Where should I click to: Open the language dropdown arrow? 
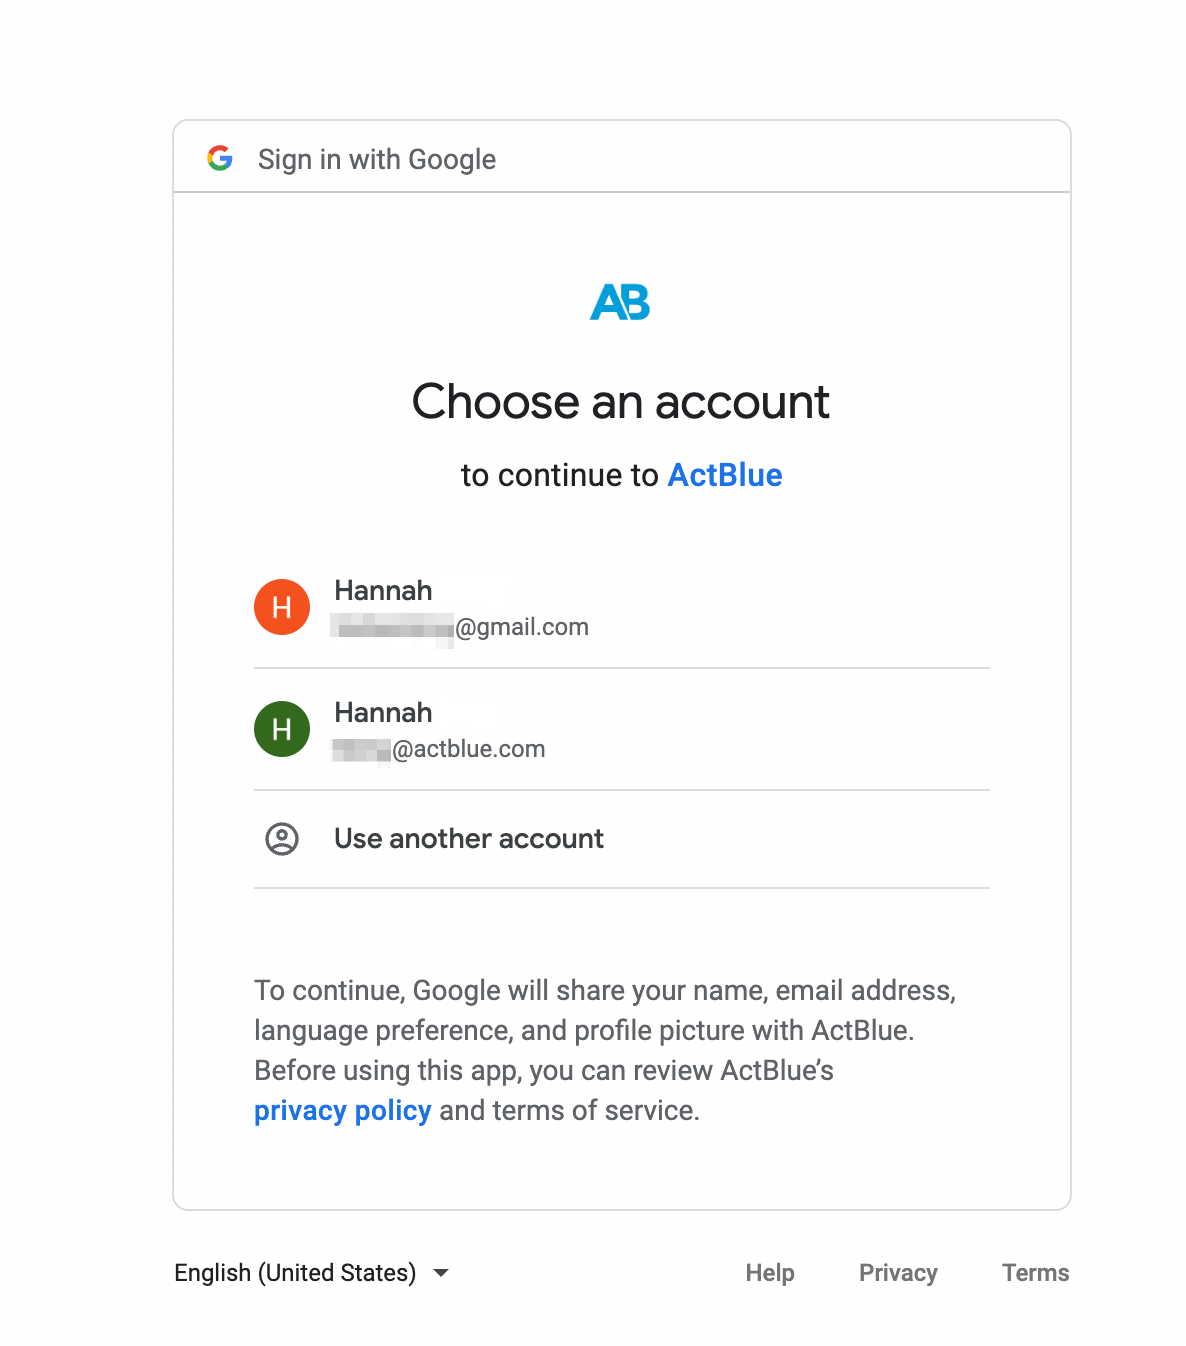click(x=441, y=1273)
